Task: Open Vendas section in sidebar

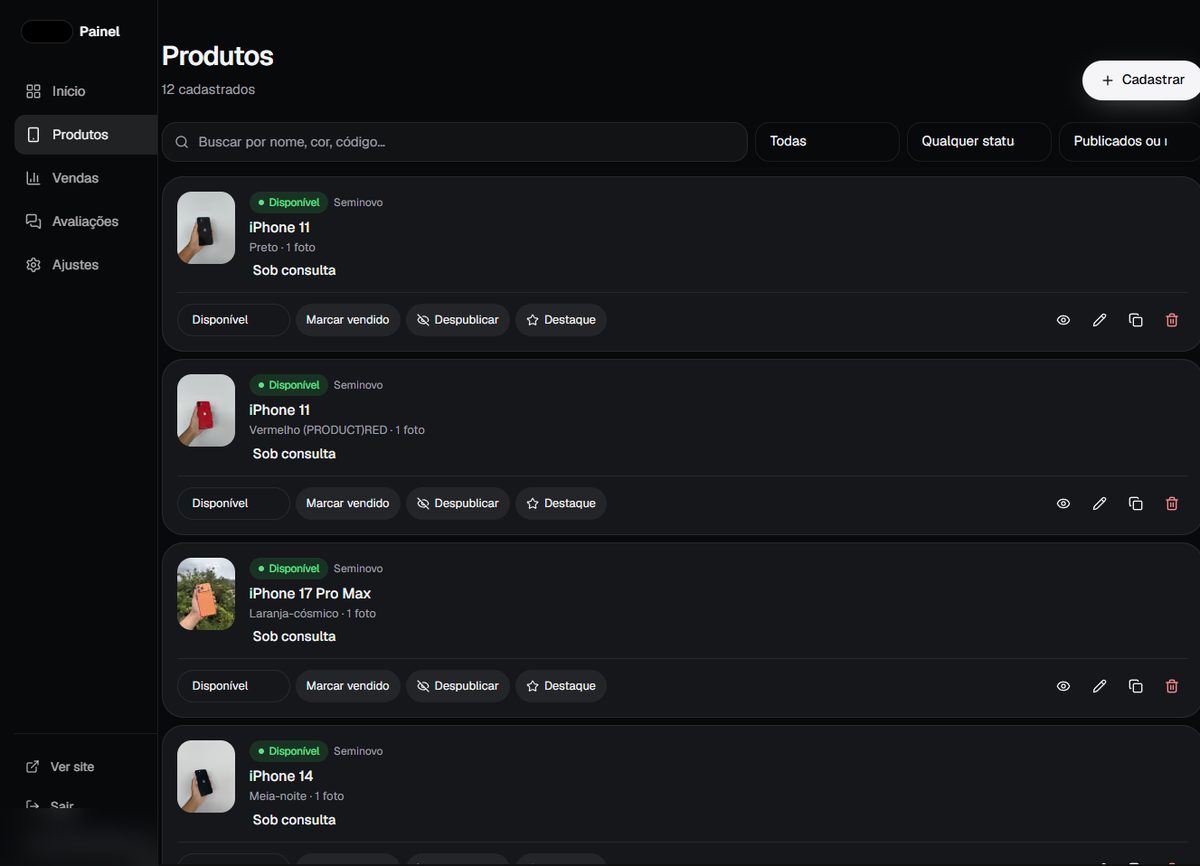Action: 85,178
